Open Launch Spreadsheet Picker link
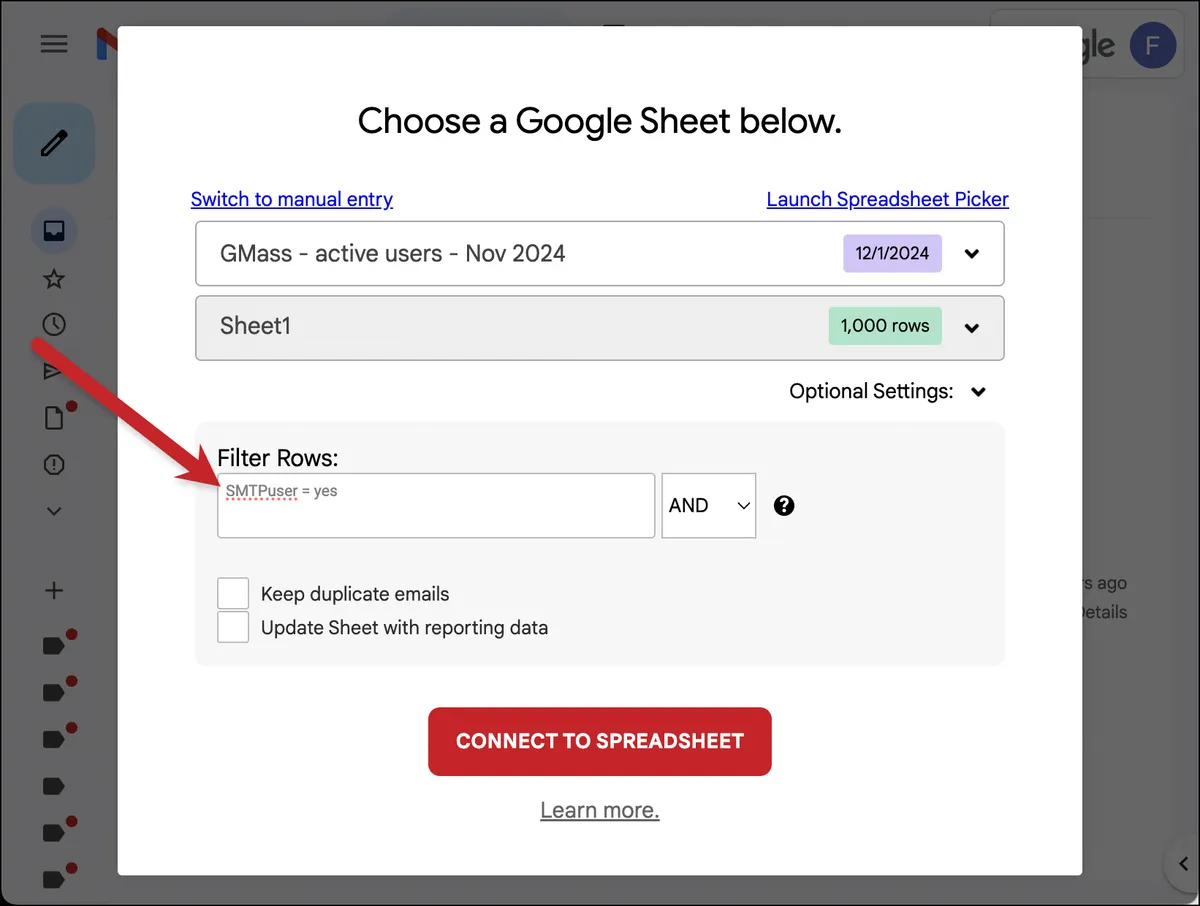The width and height of the screenshot is (1200, 906). coord(887,199)
